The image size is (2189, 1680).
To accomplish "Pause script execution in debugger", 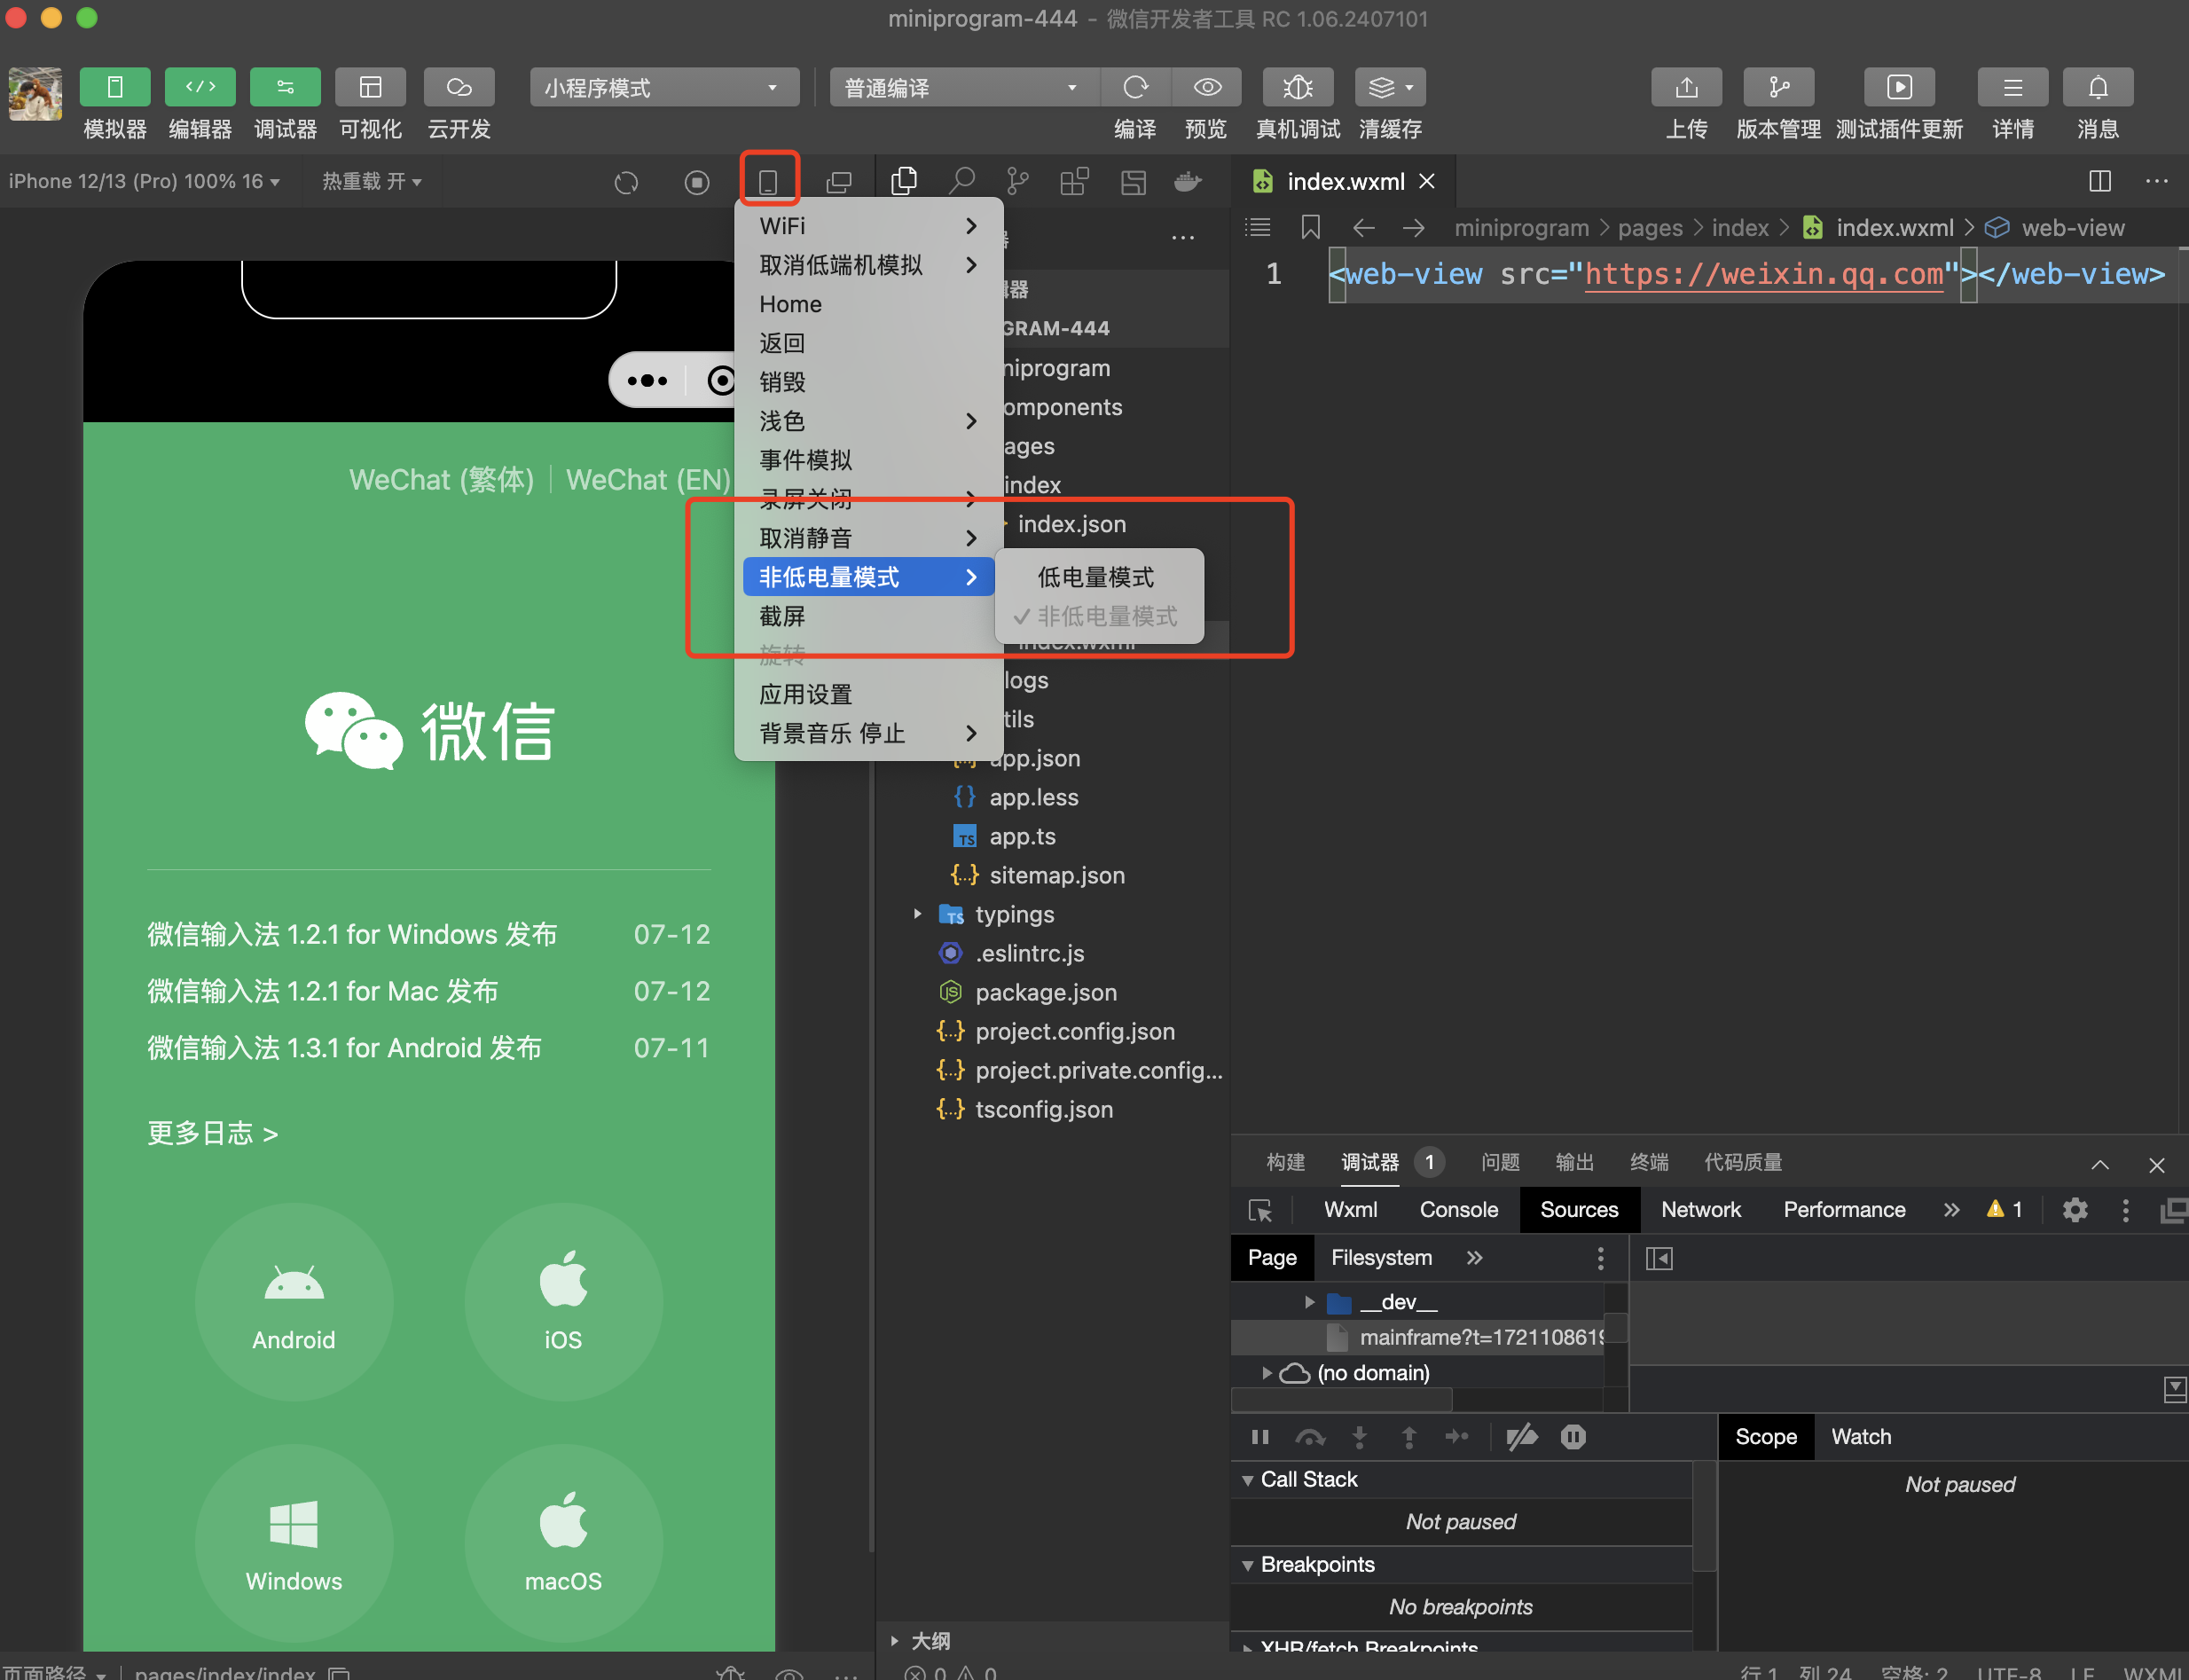I will point(1260,1437).
